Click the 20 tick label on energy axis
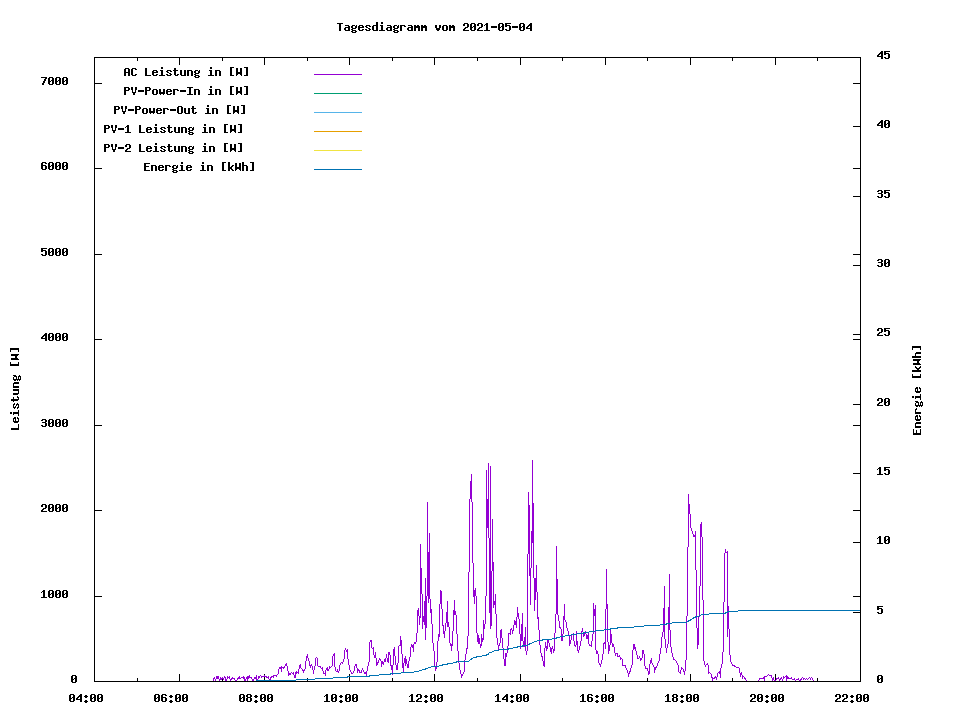 click(884, 403)
